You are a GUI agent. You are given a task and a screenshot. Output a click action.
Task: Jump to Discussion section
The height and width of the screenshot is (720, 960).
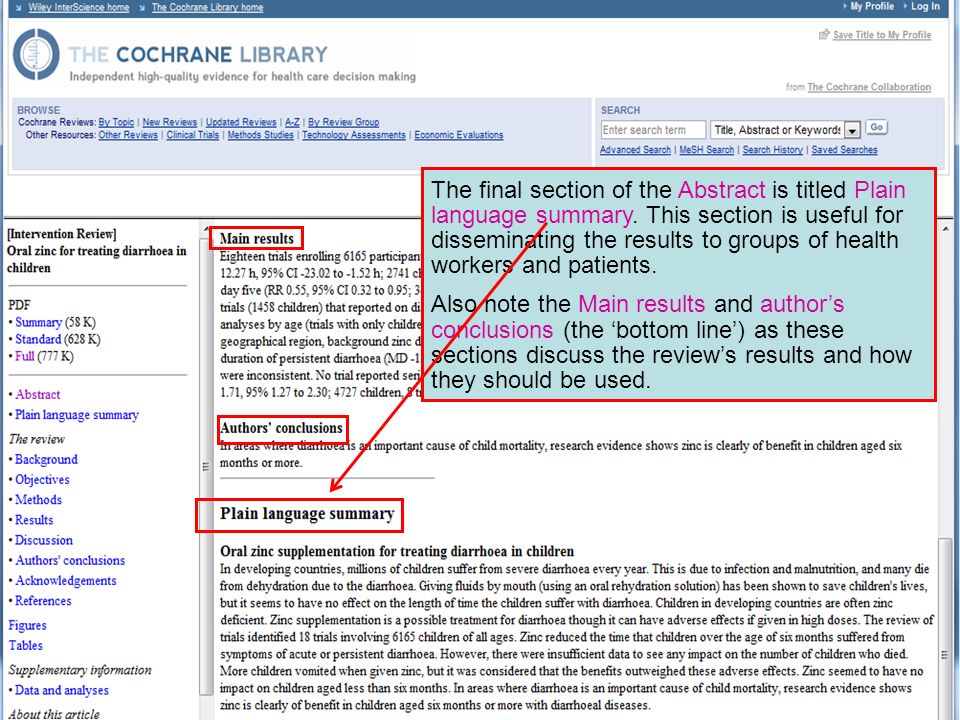tap(43, 540)
